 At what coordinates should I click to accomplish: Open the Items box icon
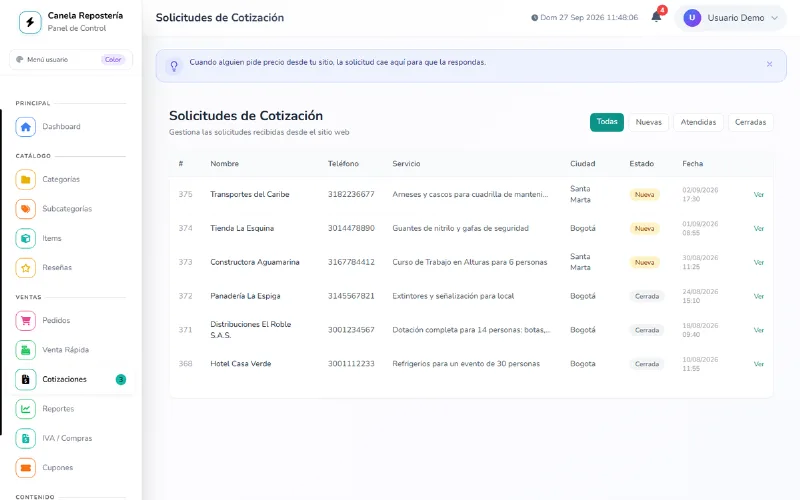[26, 238]
